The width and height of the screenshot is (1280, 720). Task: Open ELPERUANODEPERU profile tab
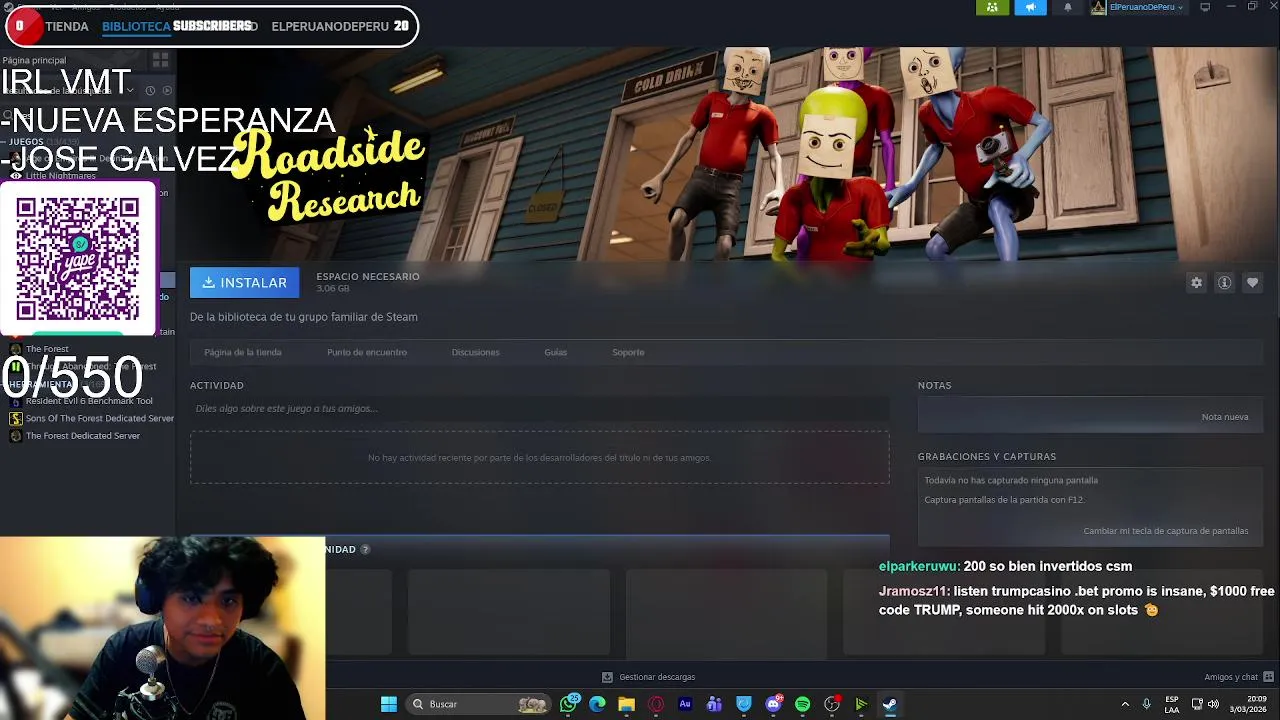(330, 26)
